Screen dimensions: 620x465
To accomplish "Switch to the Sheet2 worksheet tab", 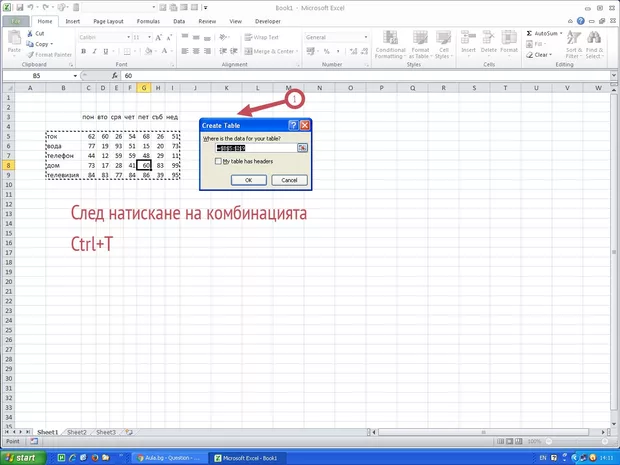I will point(77,432).
